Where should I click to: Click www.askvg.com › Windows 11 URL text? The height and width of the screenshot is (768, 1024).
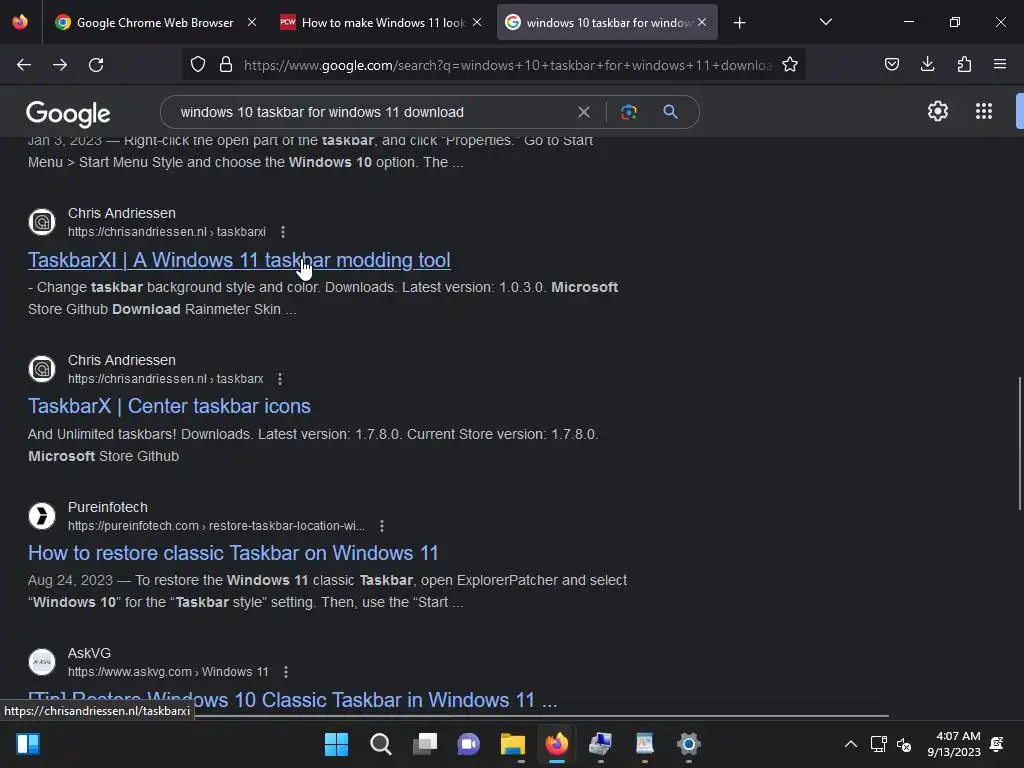(168, 671)
